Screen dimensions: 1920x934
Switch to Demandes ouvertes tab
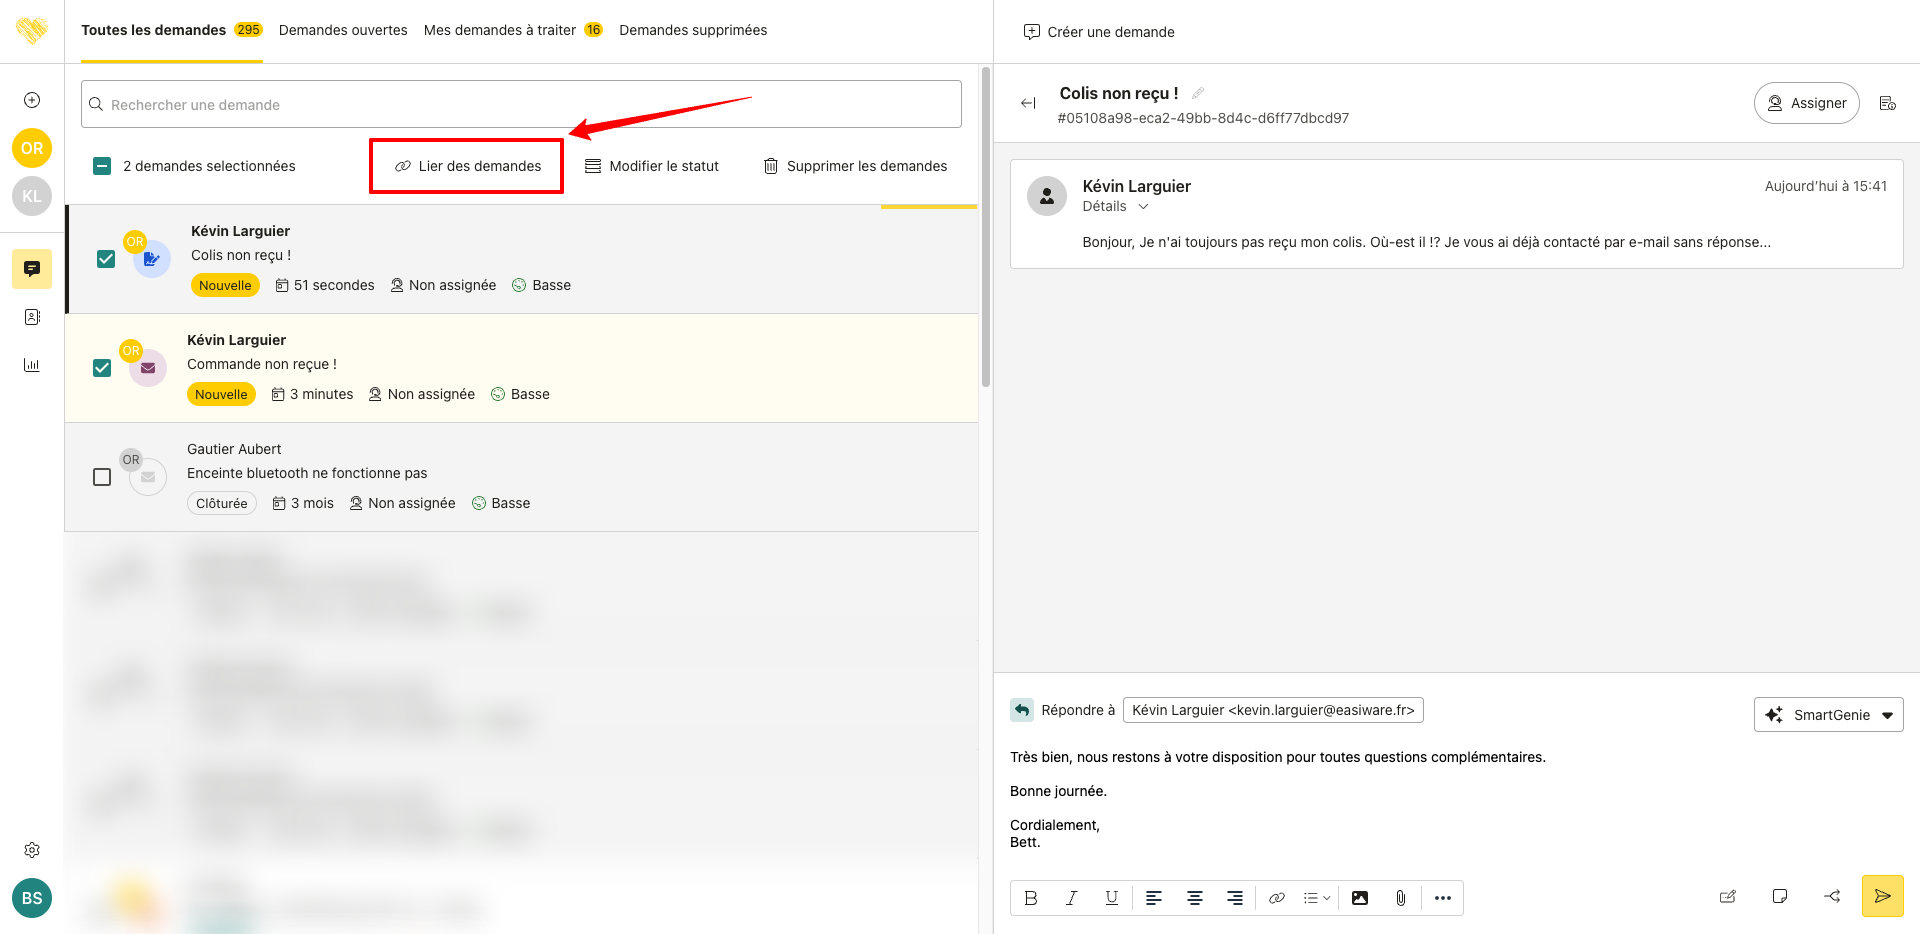coord(343,30)
